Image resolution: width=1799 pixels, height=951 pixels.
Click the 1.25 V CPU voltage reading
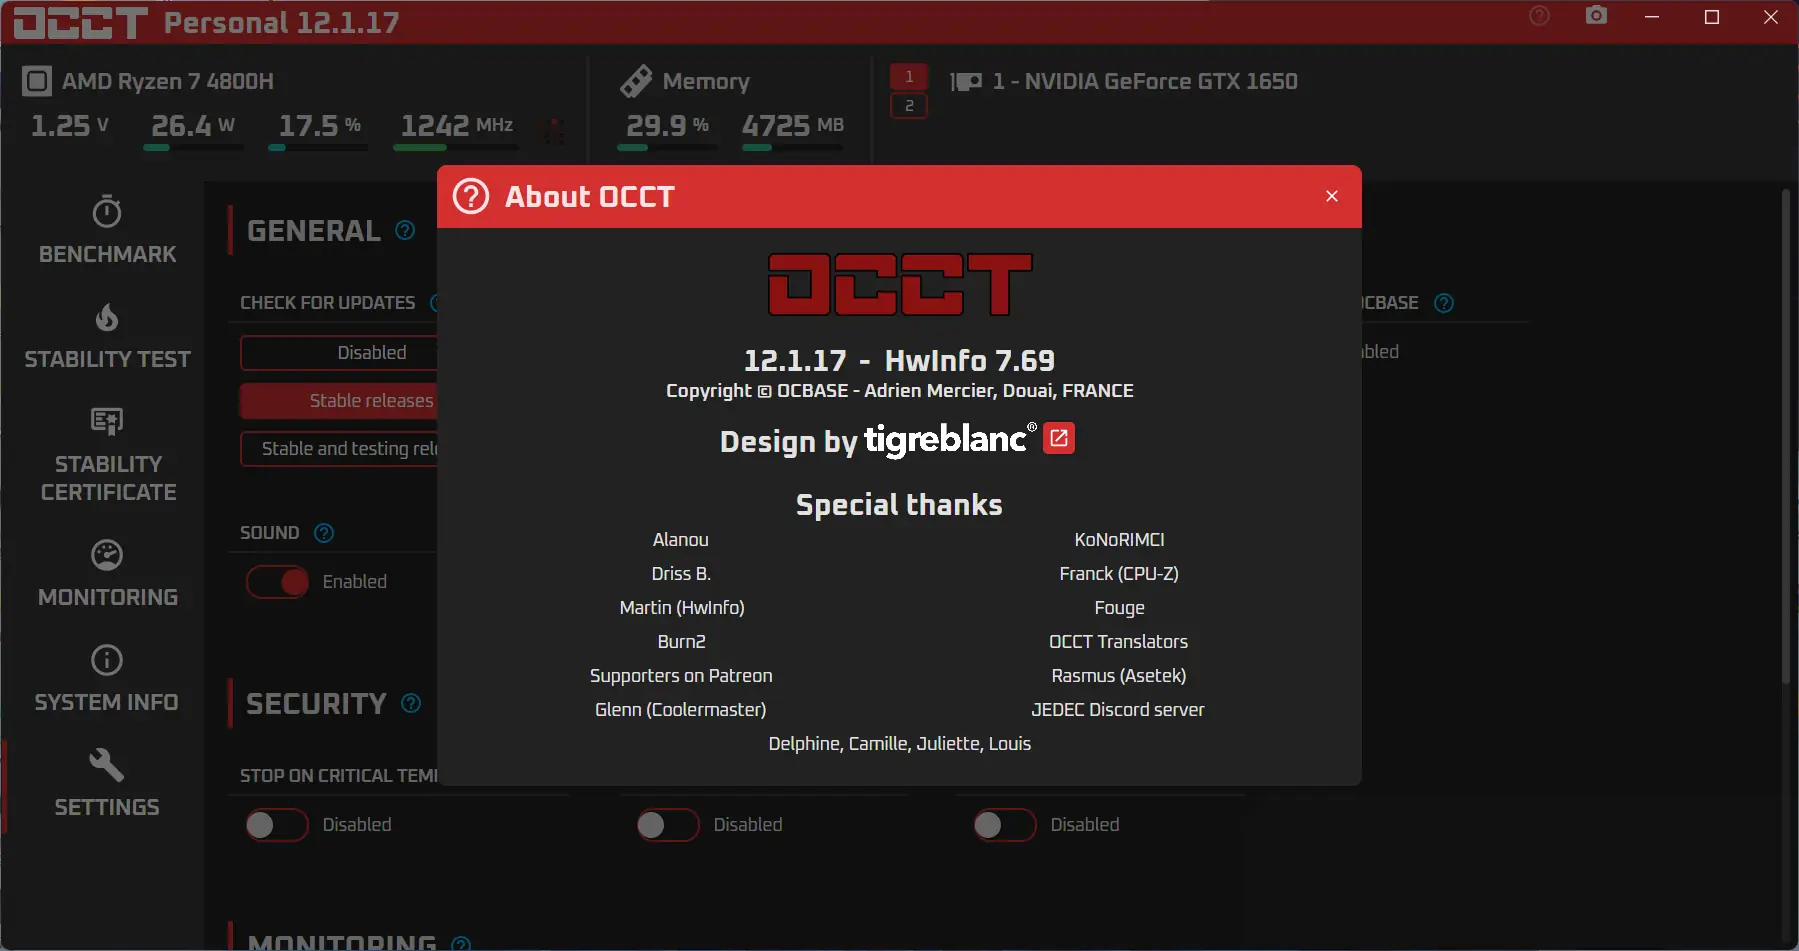tap(70, 126)
